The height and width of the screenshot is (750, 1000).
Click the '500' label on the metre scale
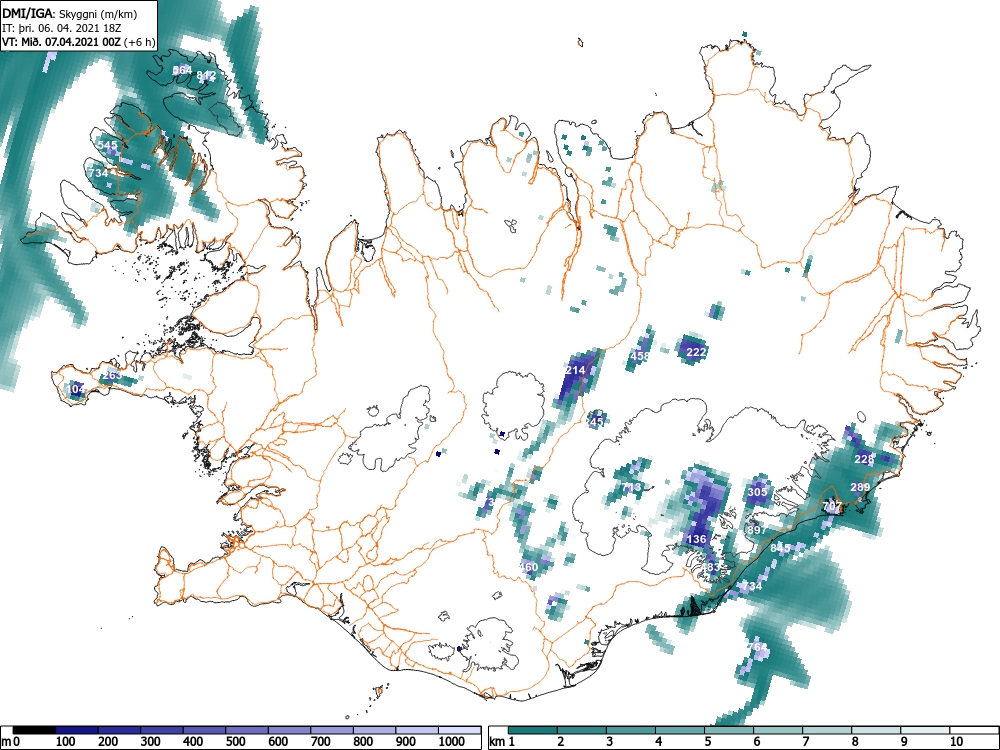tap(235, 741)
